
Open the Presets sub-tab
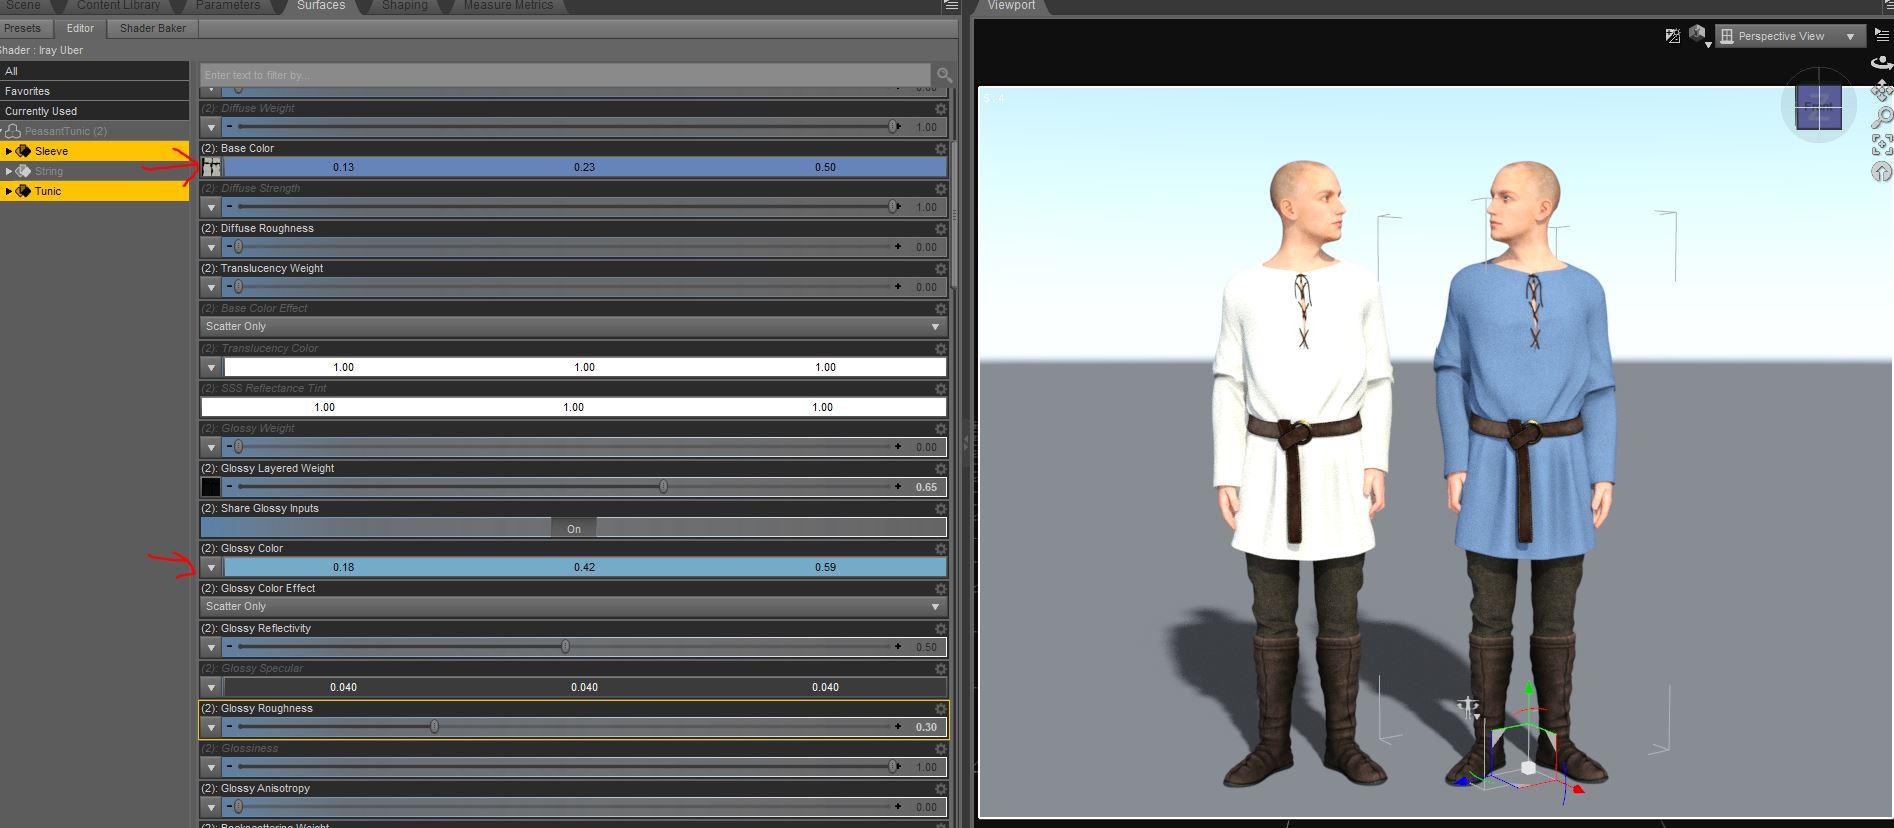pos(23,28)
